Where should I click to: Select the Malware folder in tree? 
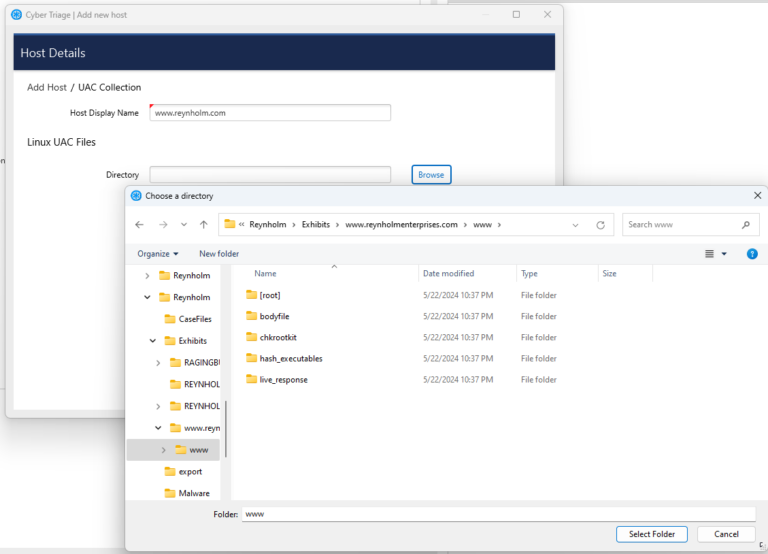coord(194,493)
